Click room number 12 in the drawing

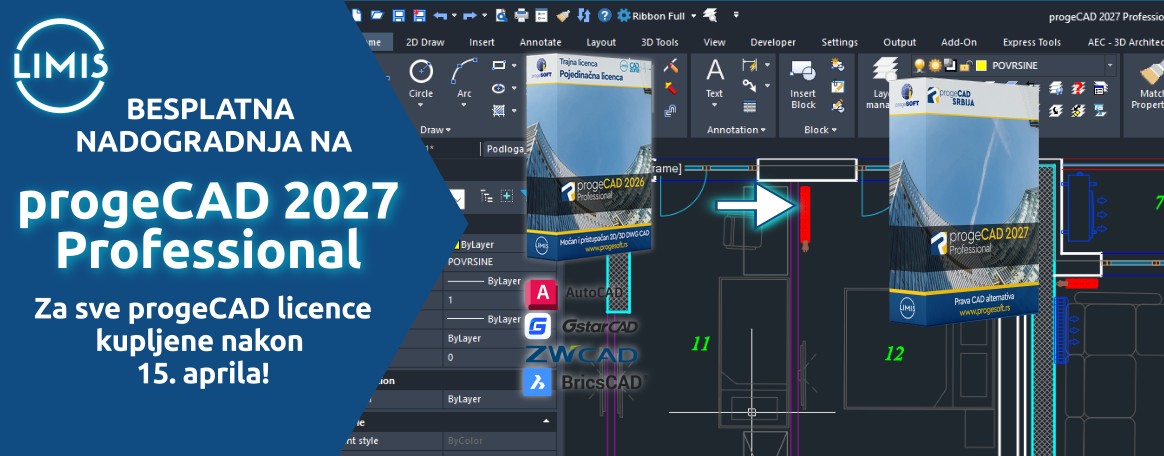pyautogui.click(x=895, y=354)
